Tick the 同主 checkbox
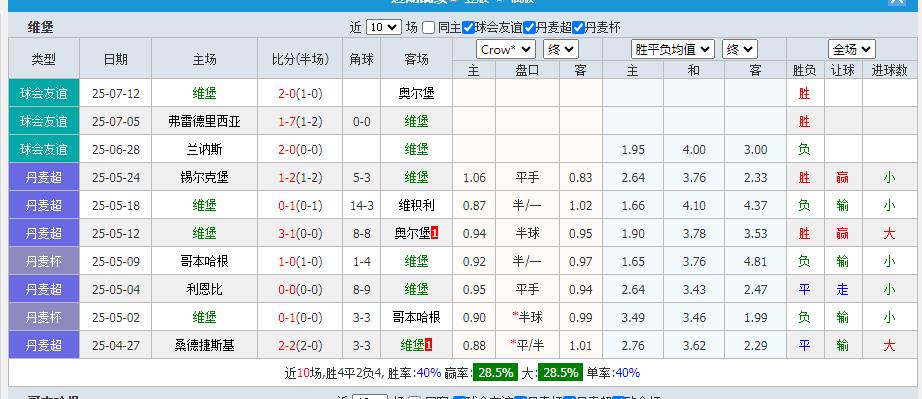This screenshot has width=922, height=399. pyautogui.click(x=429, y=28)
